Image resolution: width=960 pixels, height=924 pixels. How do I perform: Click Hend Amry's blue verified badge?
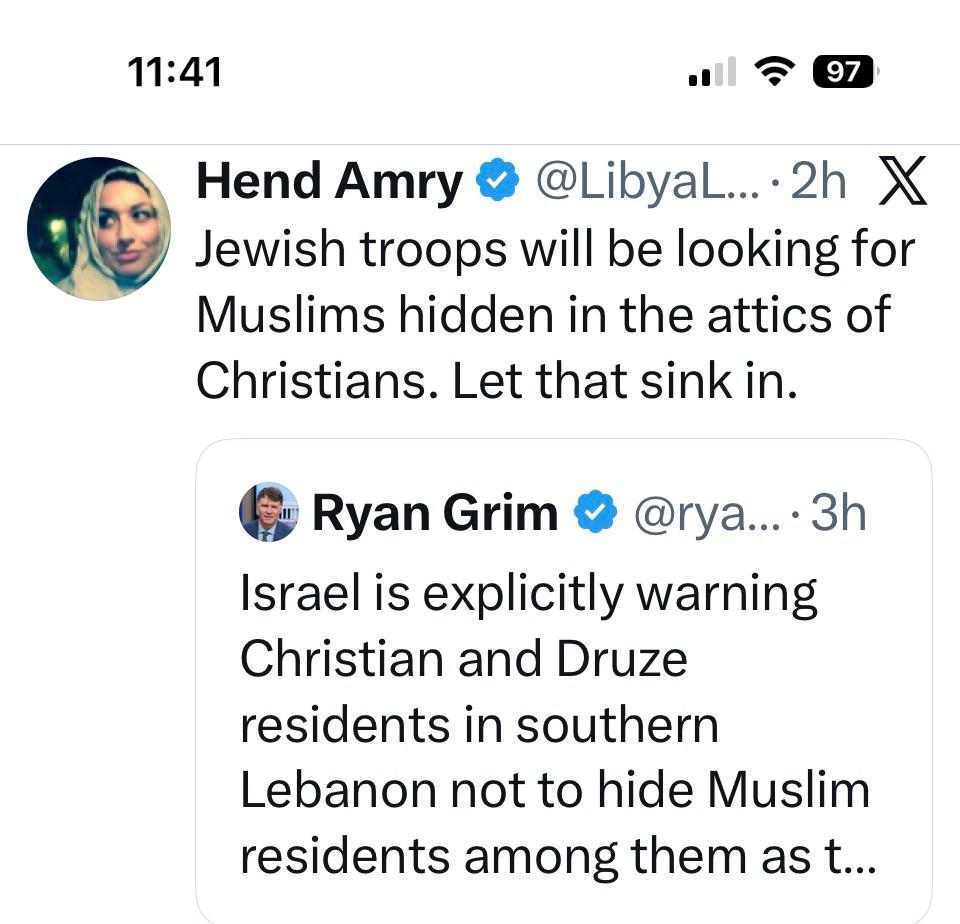point(497,182)
